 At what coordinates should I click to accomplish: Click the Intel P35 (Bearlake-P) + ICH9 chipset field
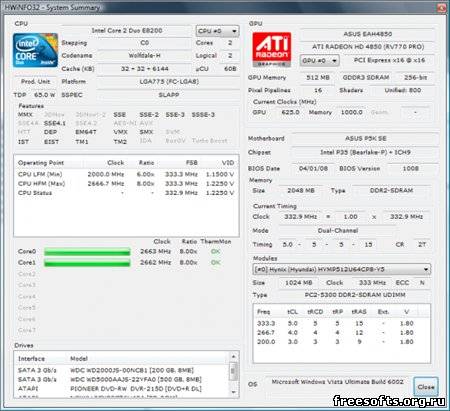point(365,152)
